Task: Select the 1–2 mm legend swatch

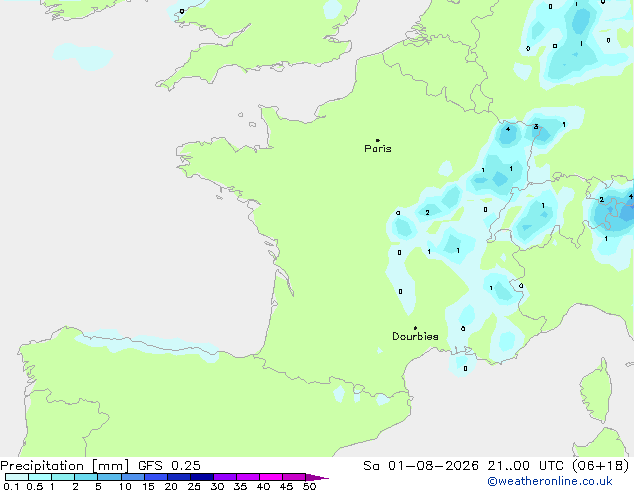Action: tap(63, 477)
